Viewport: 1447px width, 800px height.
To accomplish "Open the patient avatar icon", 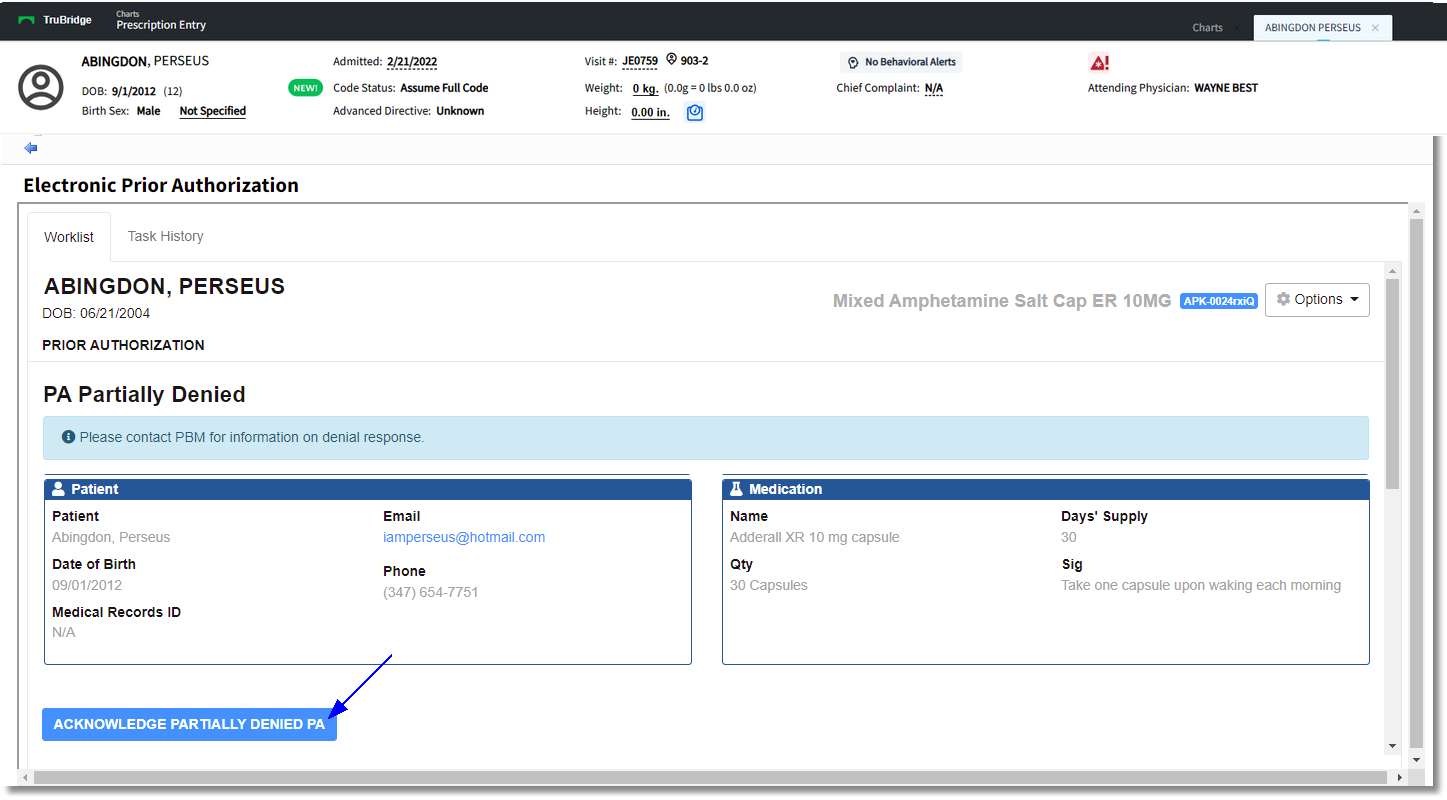I will tap(41, 87).
